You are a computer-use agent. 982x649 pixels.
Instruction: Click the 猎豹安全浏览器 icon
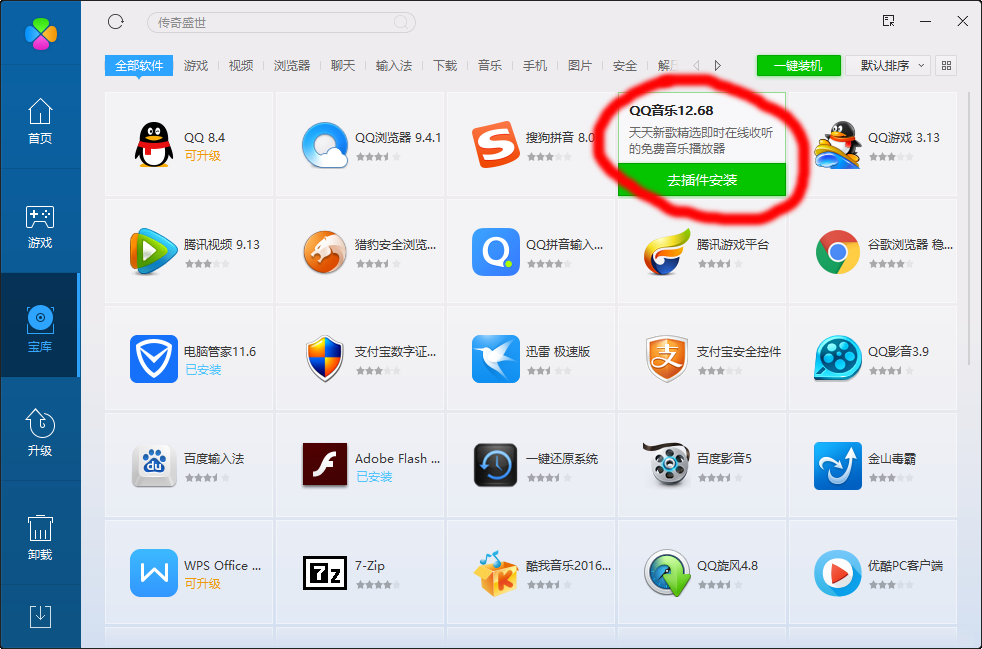point(324,252)
